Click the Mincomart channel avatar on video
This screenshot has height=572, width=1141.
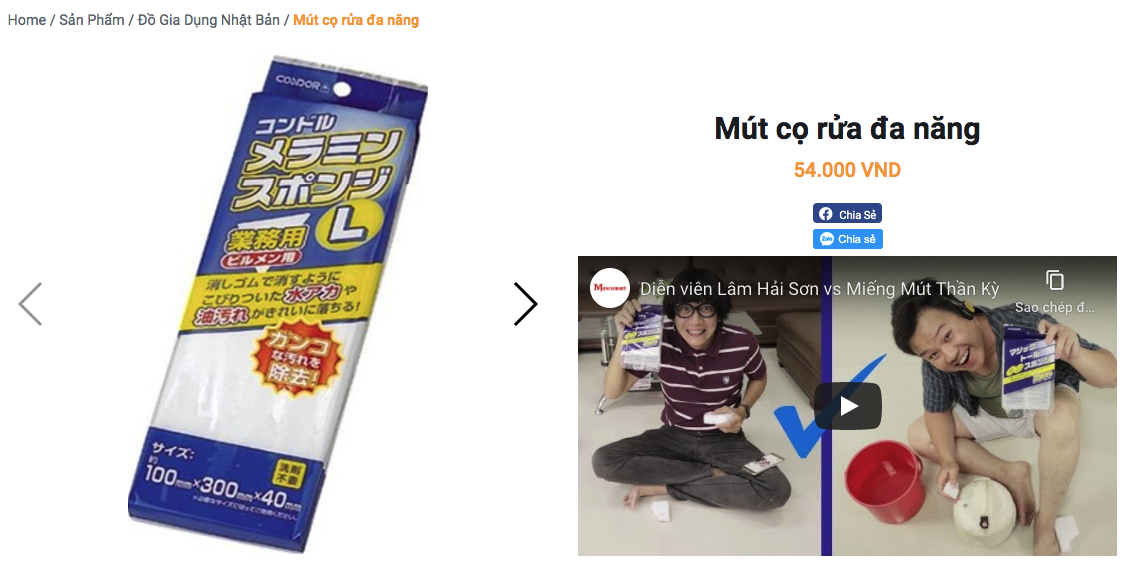pos(610,288)
